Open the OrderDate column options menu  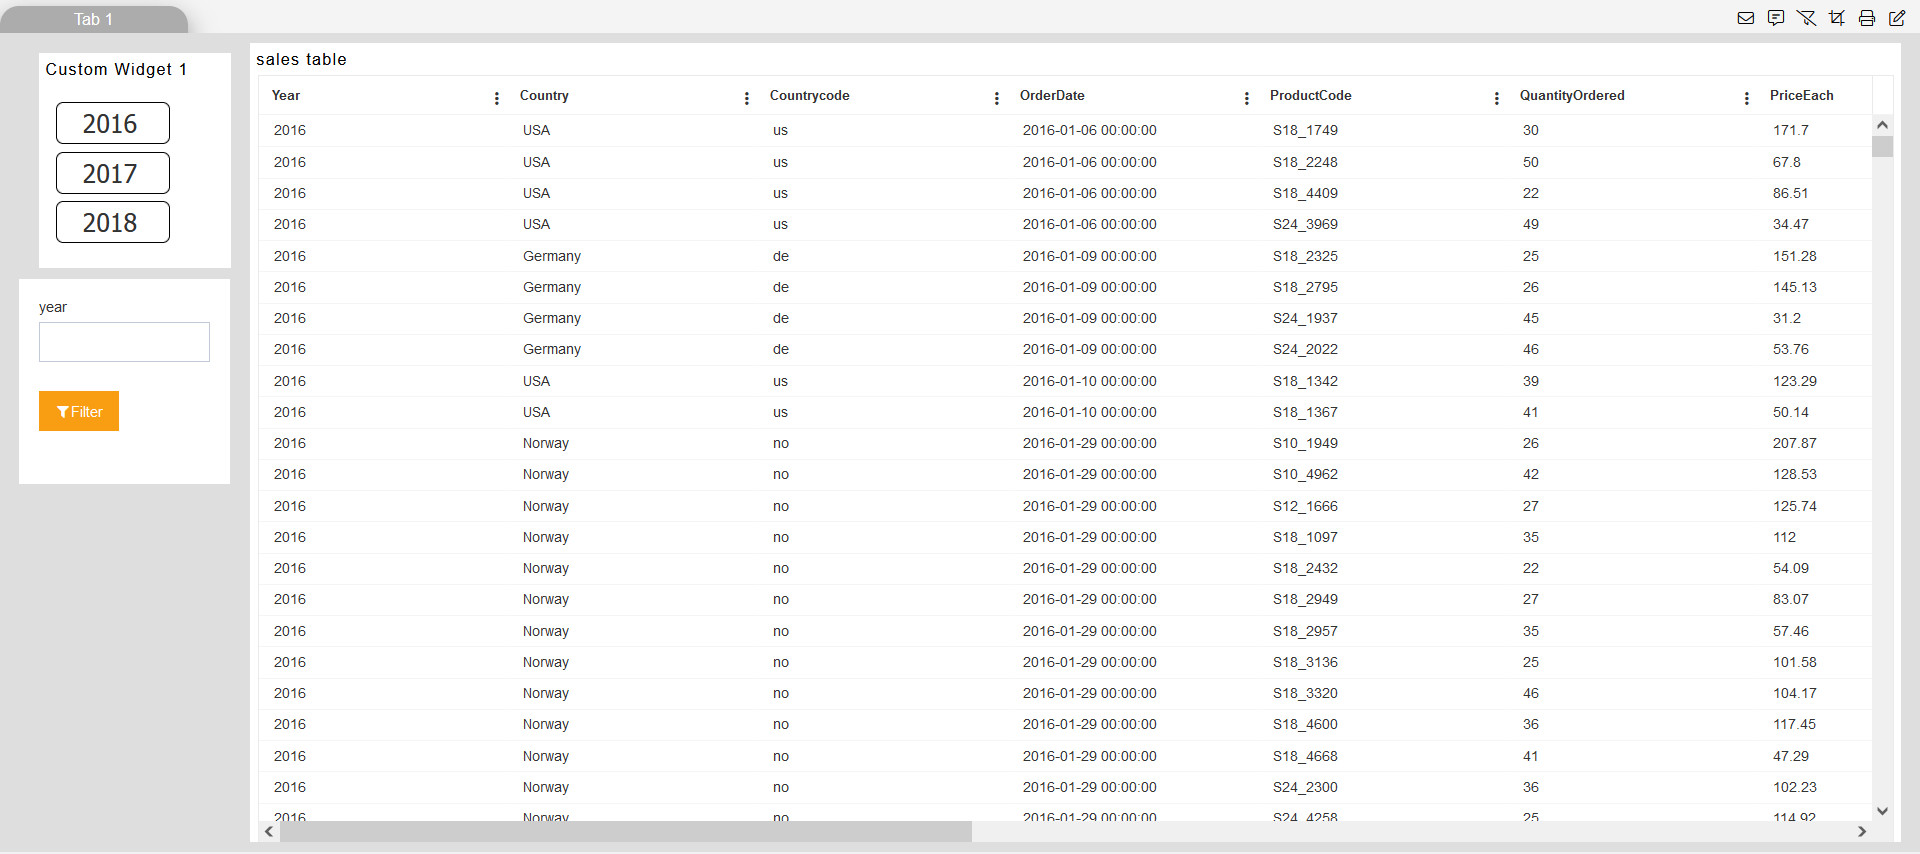1247,97
